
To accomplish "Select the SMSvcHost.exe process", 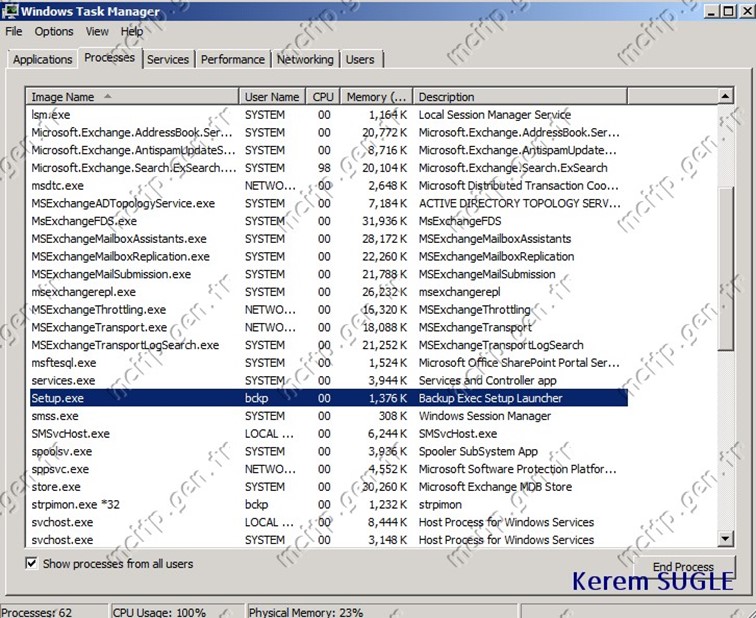I will coord(328,434).
